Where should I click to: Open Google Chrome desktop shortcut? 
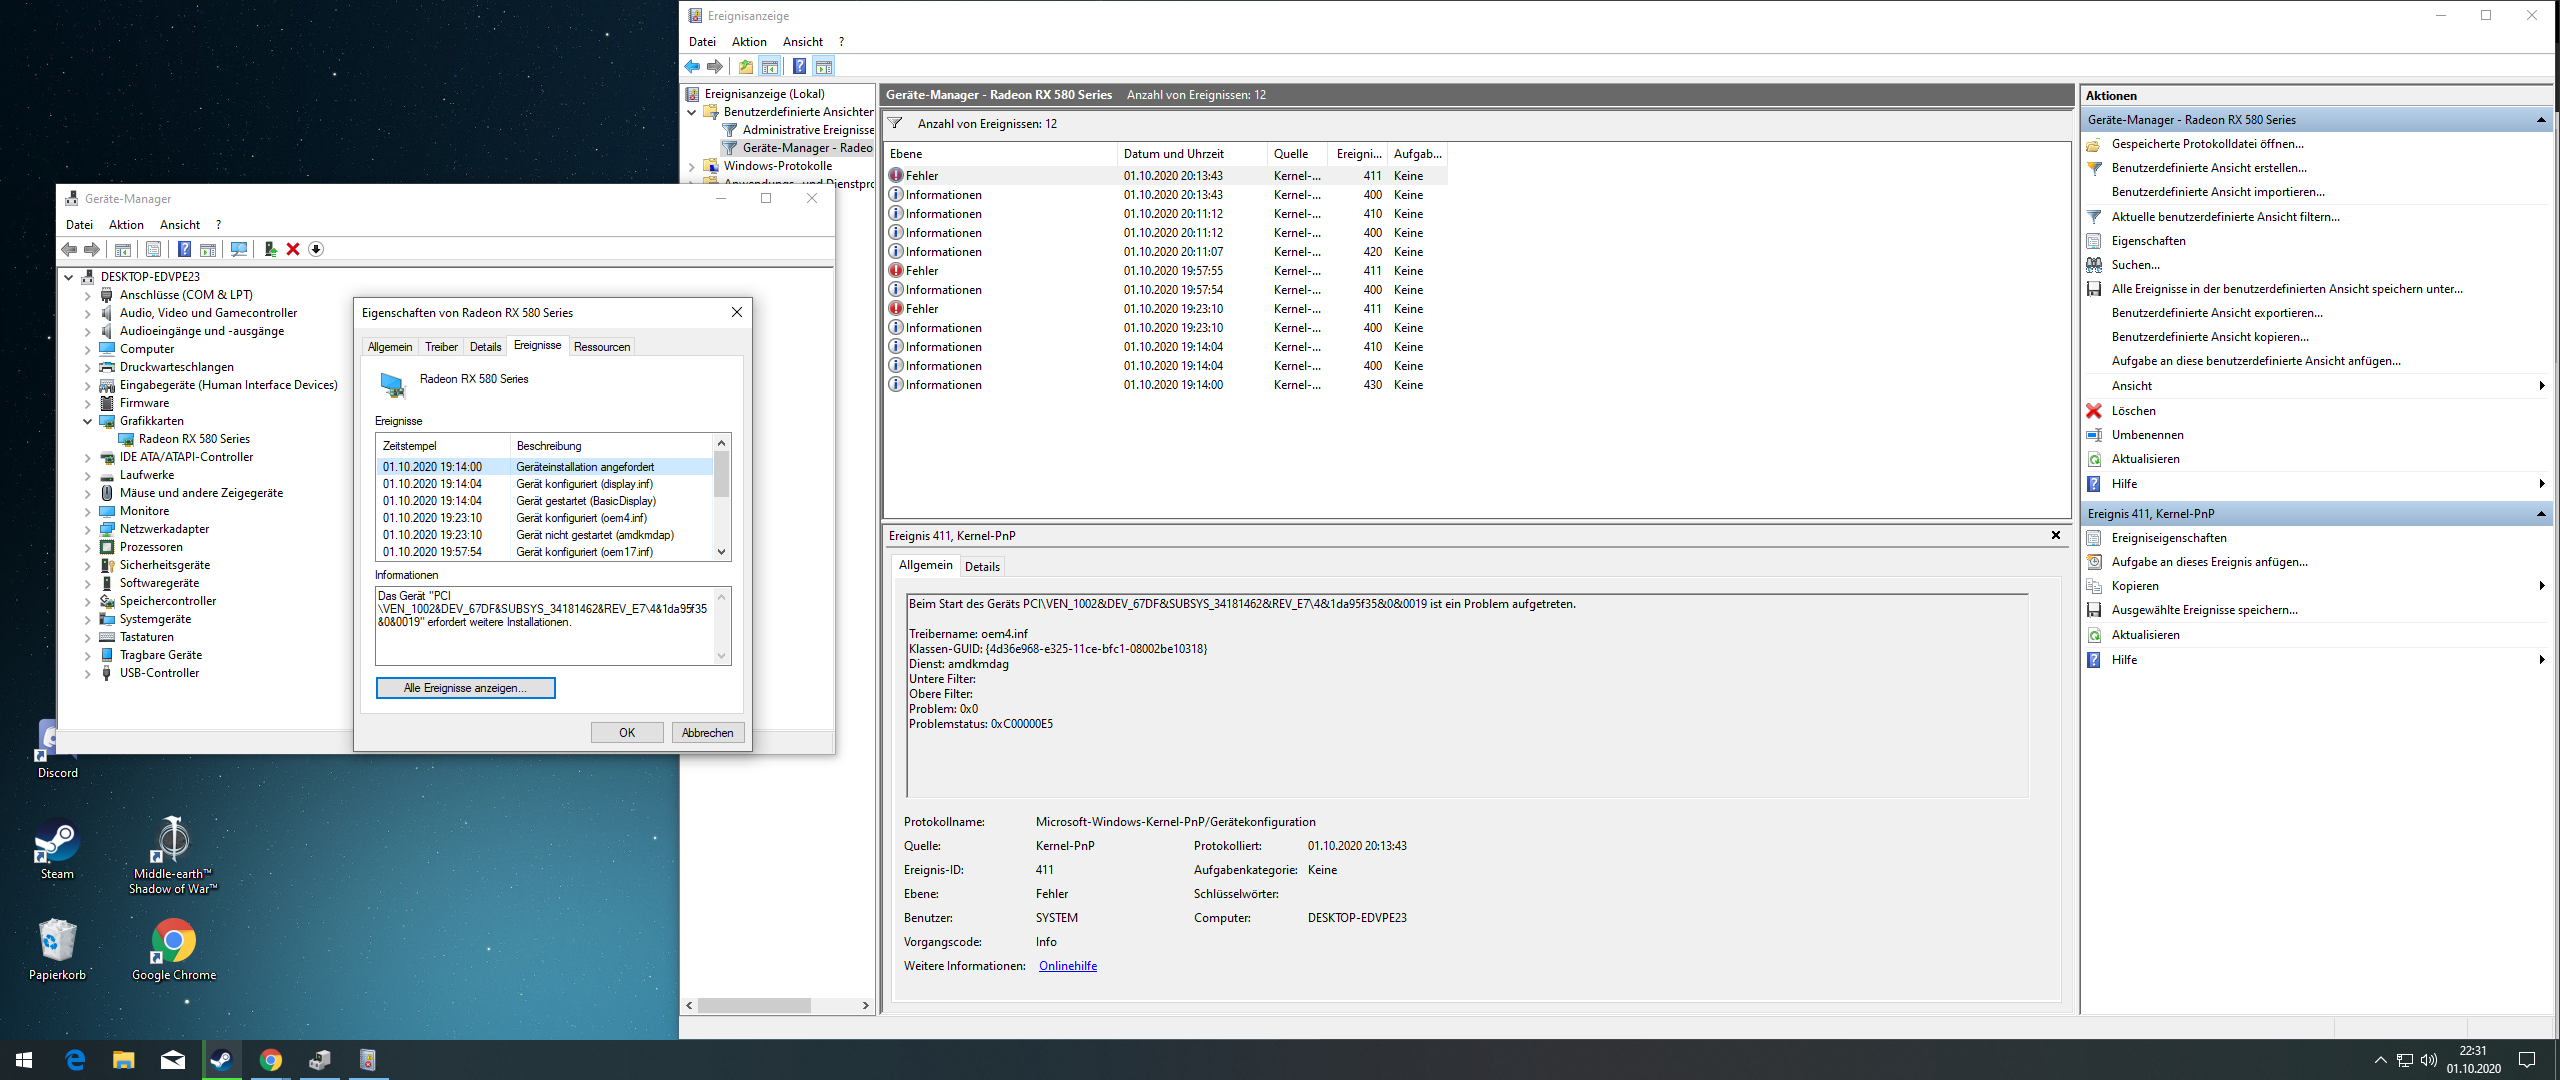tap(174, 950)
